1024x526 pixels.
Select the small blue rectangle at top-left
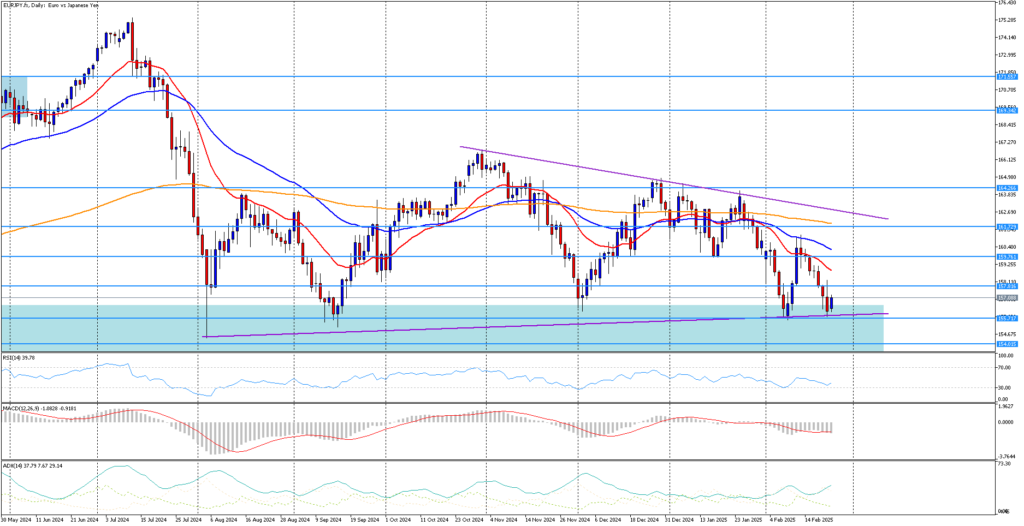(x=13, y=88)
